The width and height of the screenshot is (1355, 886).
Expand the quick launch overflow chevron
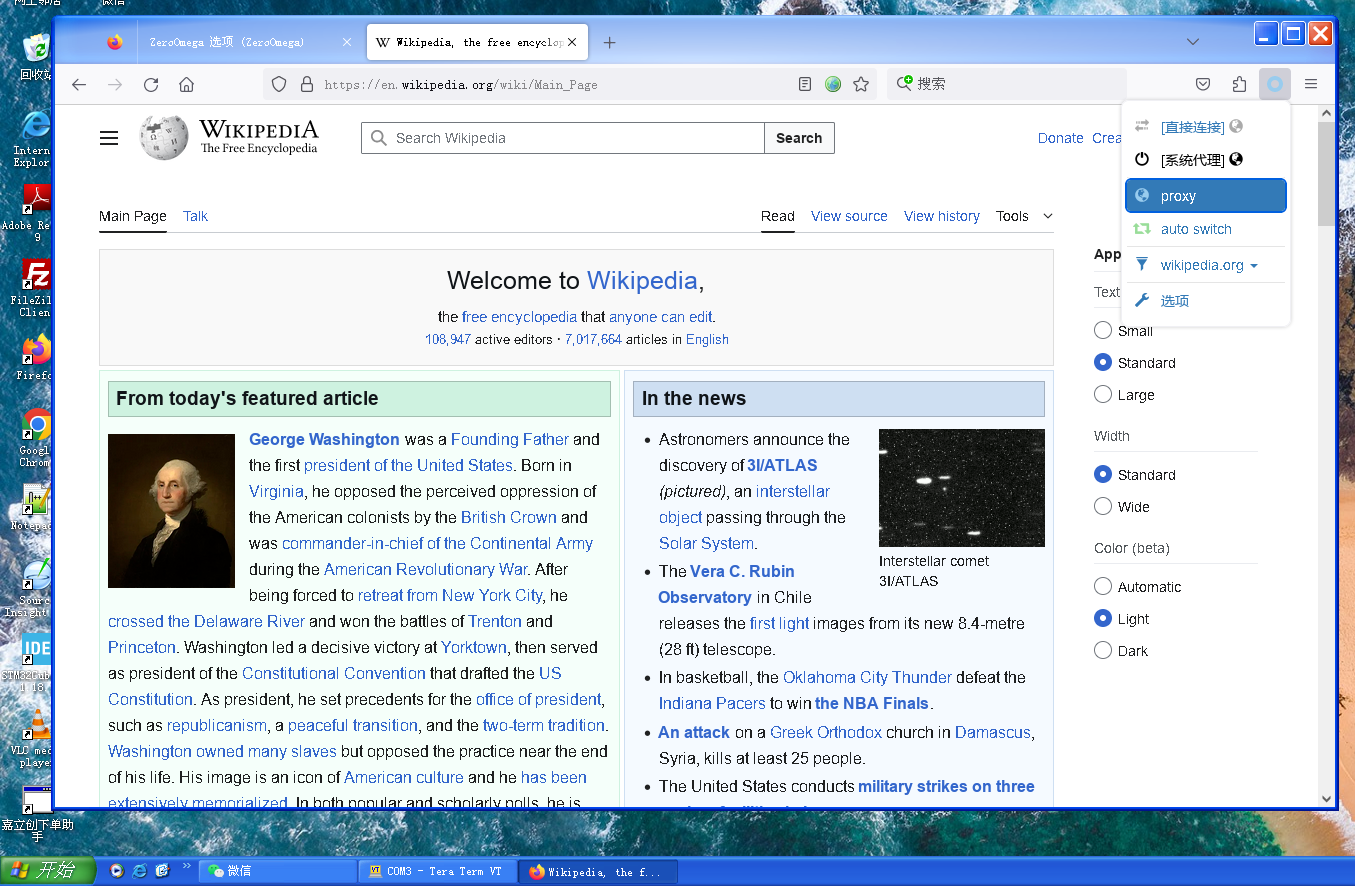(186, 866)
